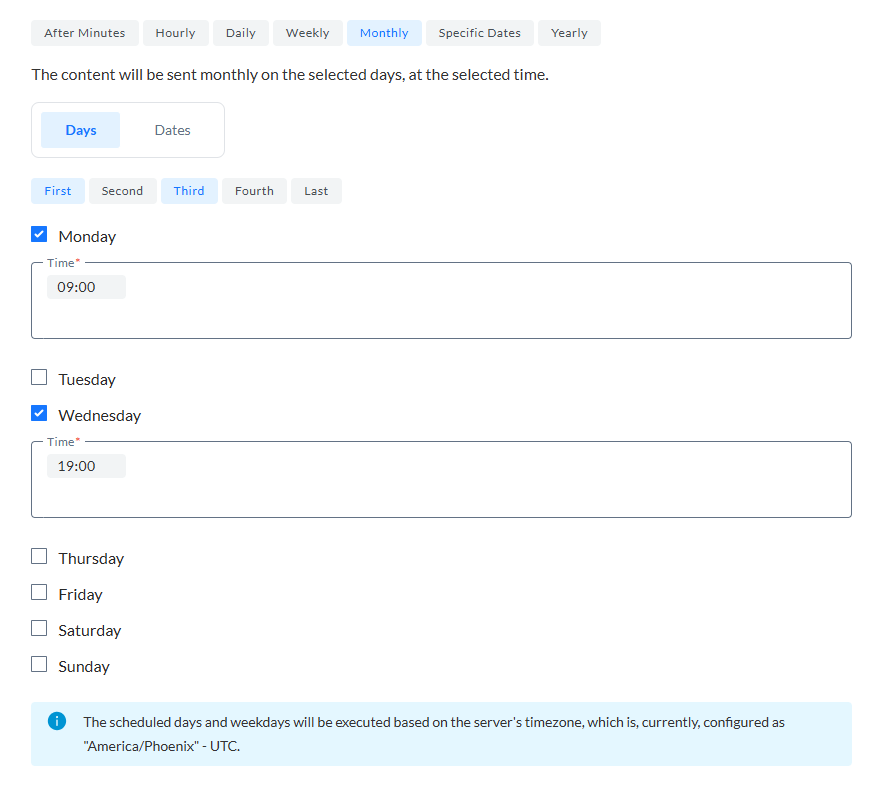Enable the Tuesday checkbox
The width and height of the screenshot is (881, 785).
39,378
